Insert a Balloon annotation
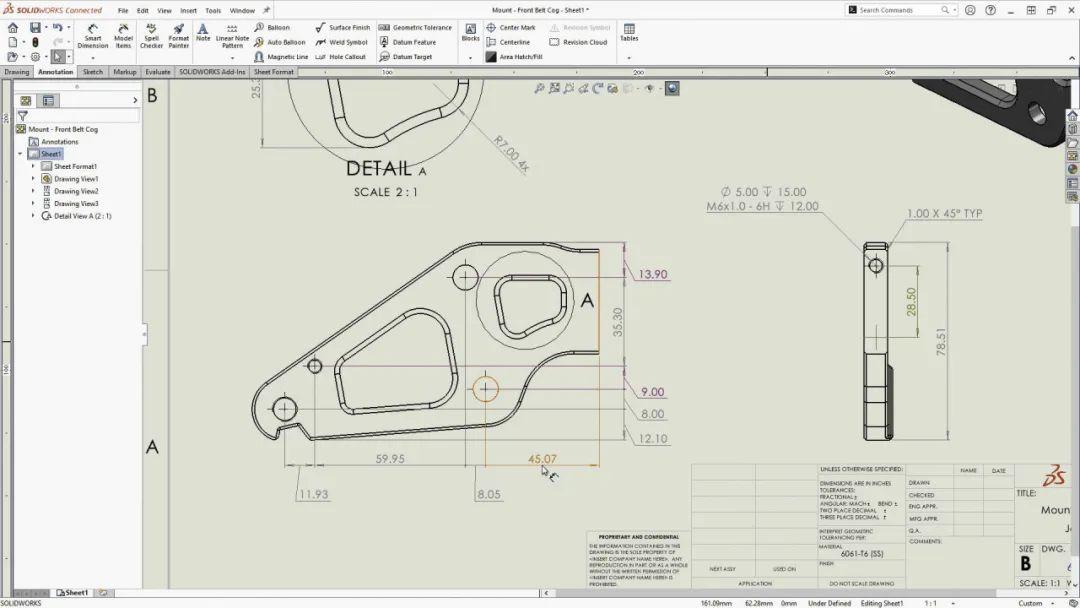This screenshot has height=608, width=1080. click(x=278, y=27)
